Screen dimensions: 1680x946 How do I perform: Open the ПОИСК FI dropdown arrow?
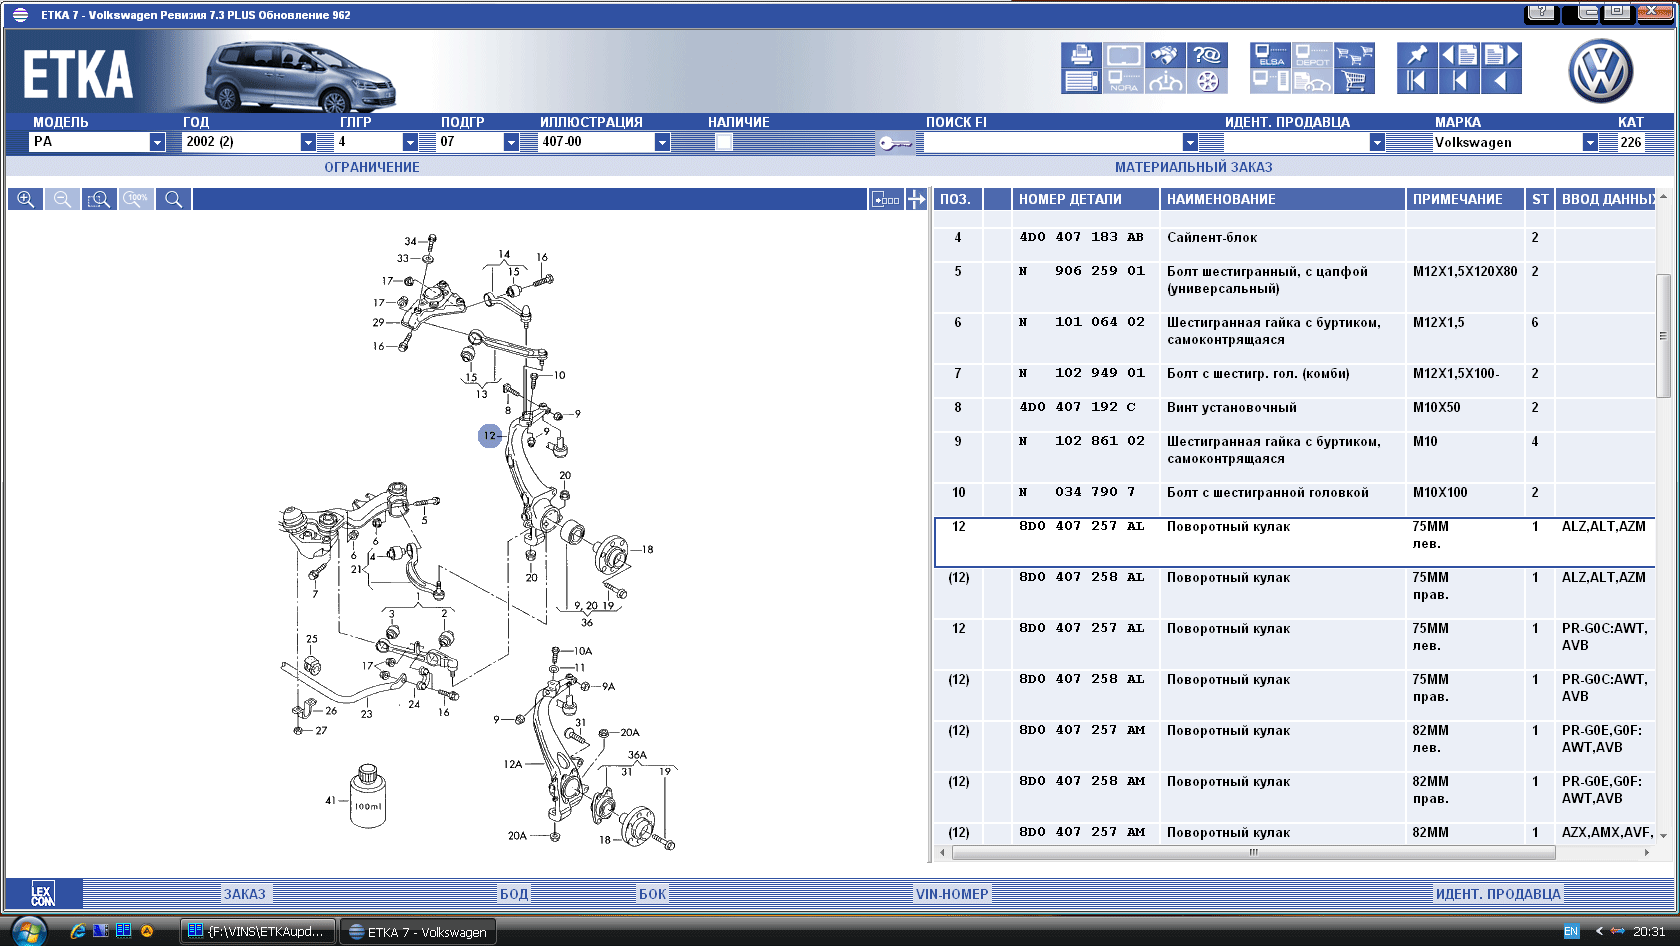coord(1190,142)
